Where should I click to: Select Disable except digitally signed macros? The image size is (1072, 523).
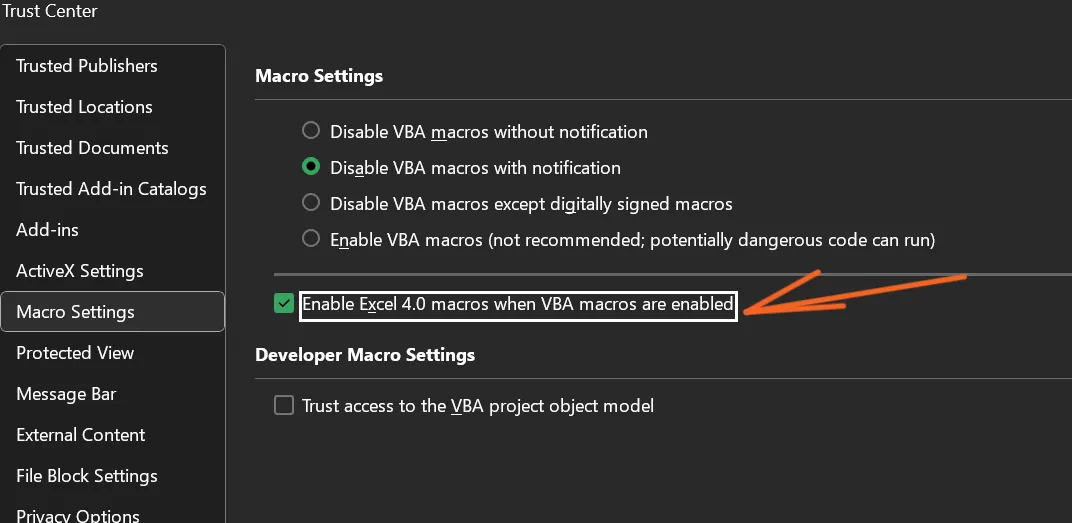(311, 203)
